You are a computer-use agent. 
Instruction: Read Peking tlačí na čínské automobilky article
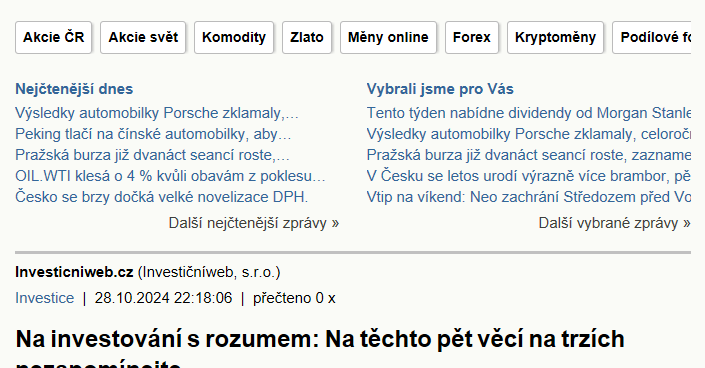153,134
